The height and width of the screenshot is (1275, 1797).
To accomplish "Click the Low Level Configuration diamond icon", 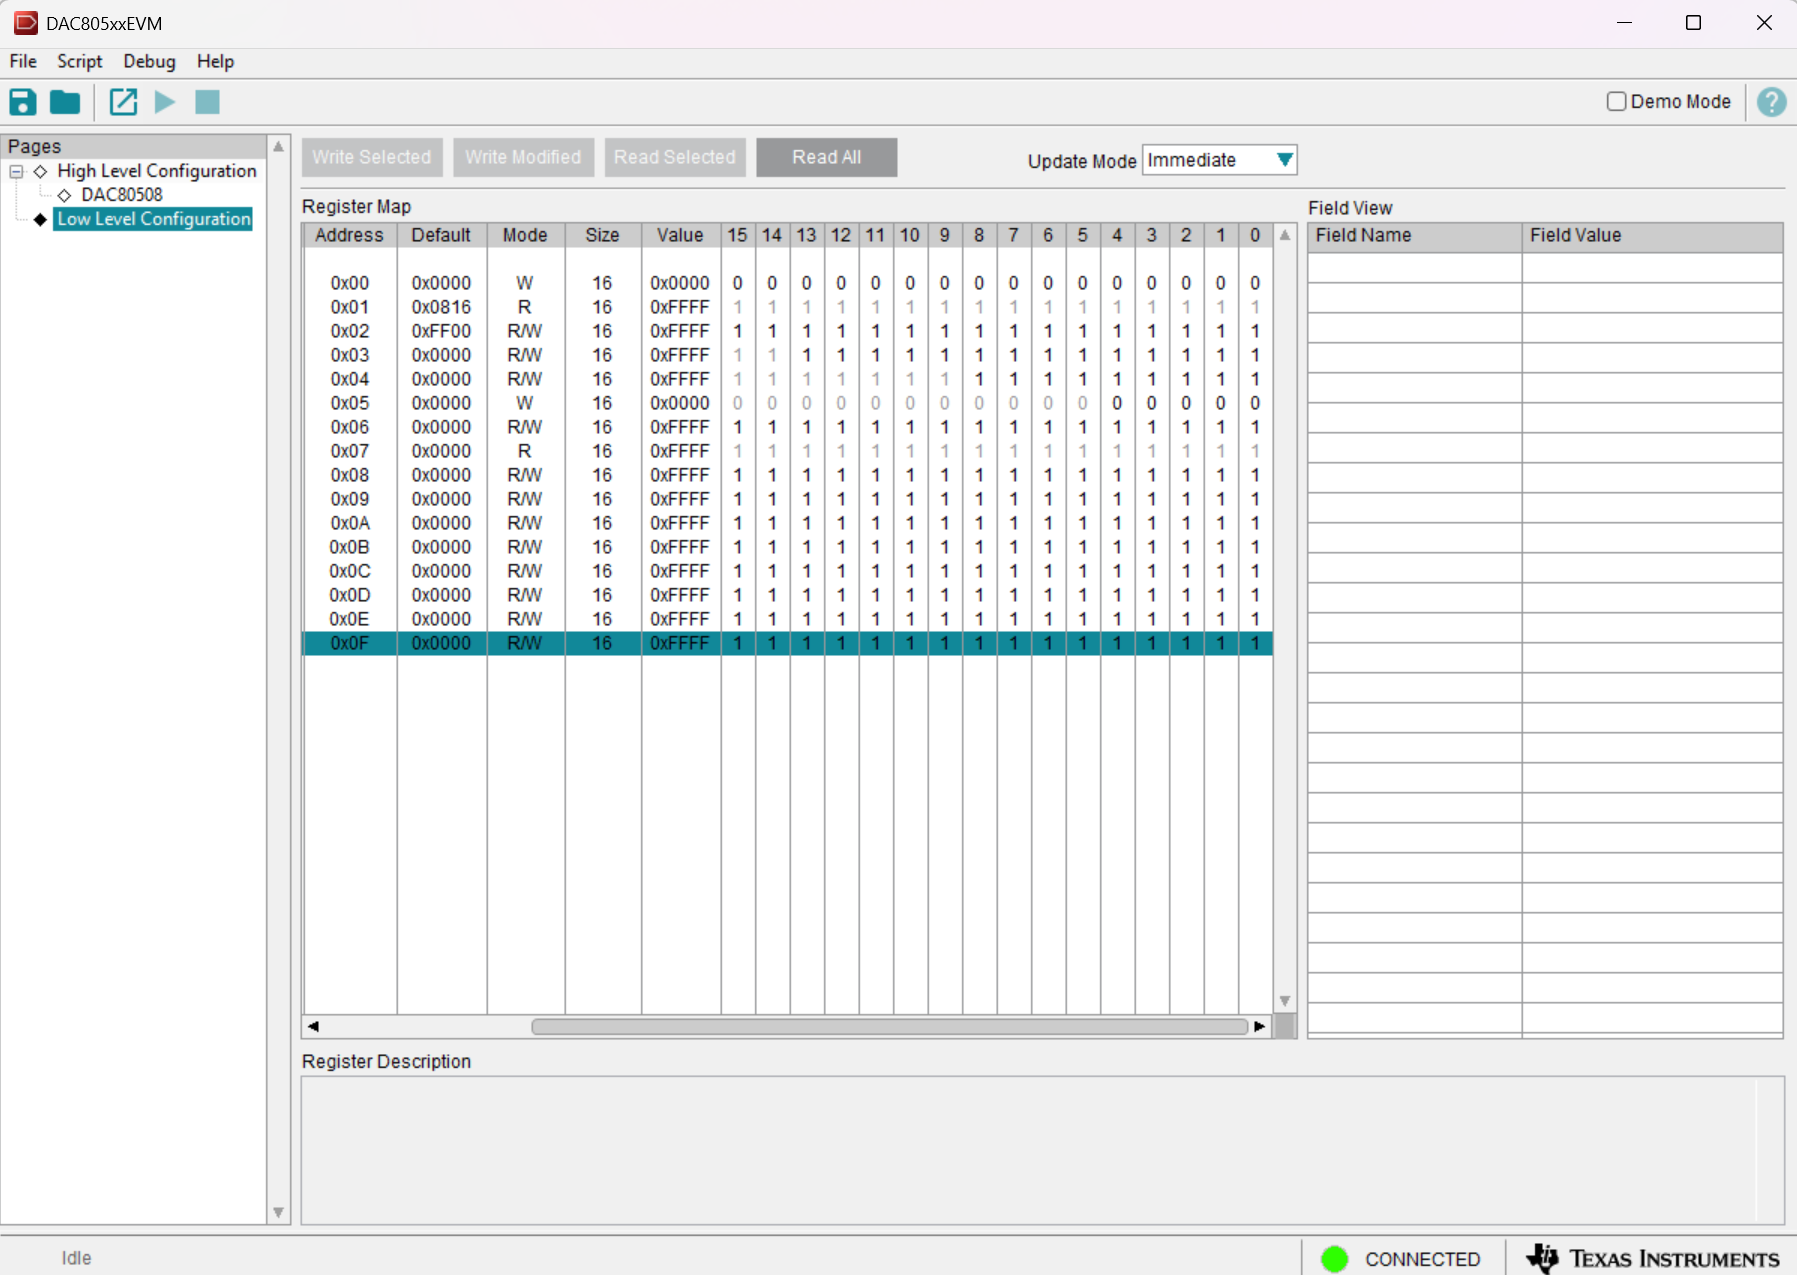I will pos(40,219).
